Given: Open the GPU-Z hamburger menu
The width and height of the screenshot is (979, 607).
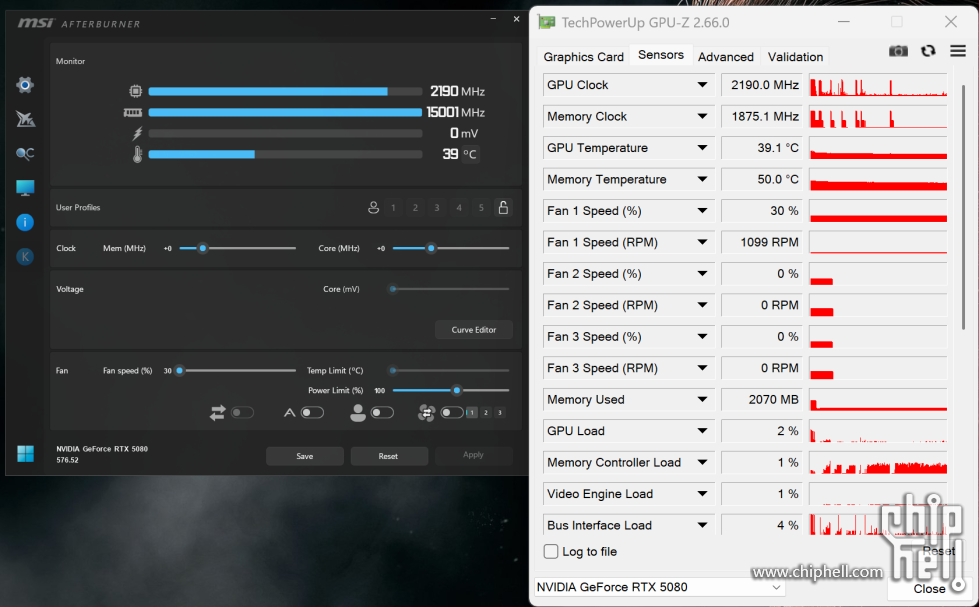Looking at the screenshot, I should 958,51.
